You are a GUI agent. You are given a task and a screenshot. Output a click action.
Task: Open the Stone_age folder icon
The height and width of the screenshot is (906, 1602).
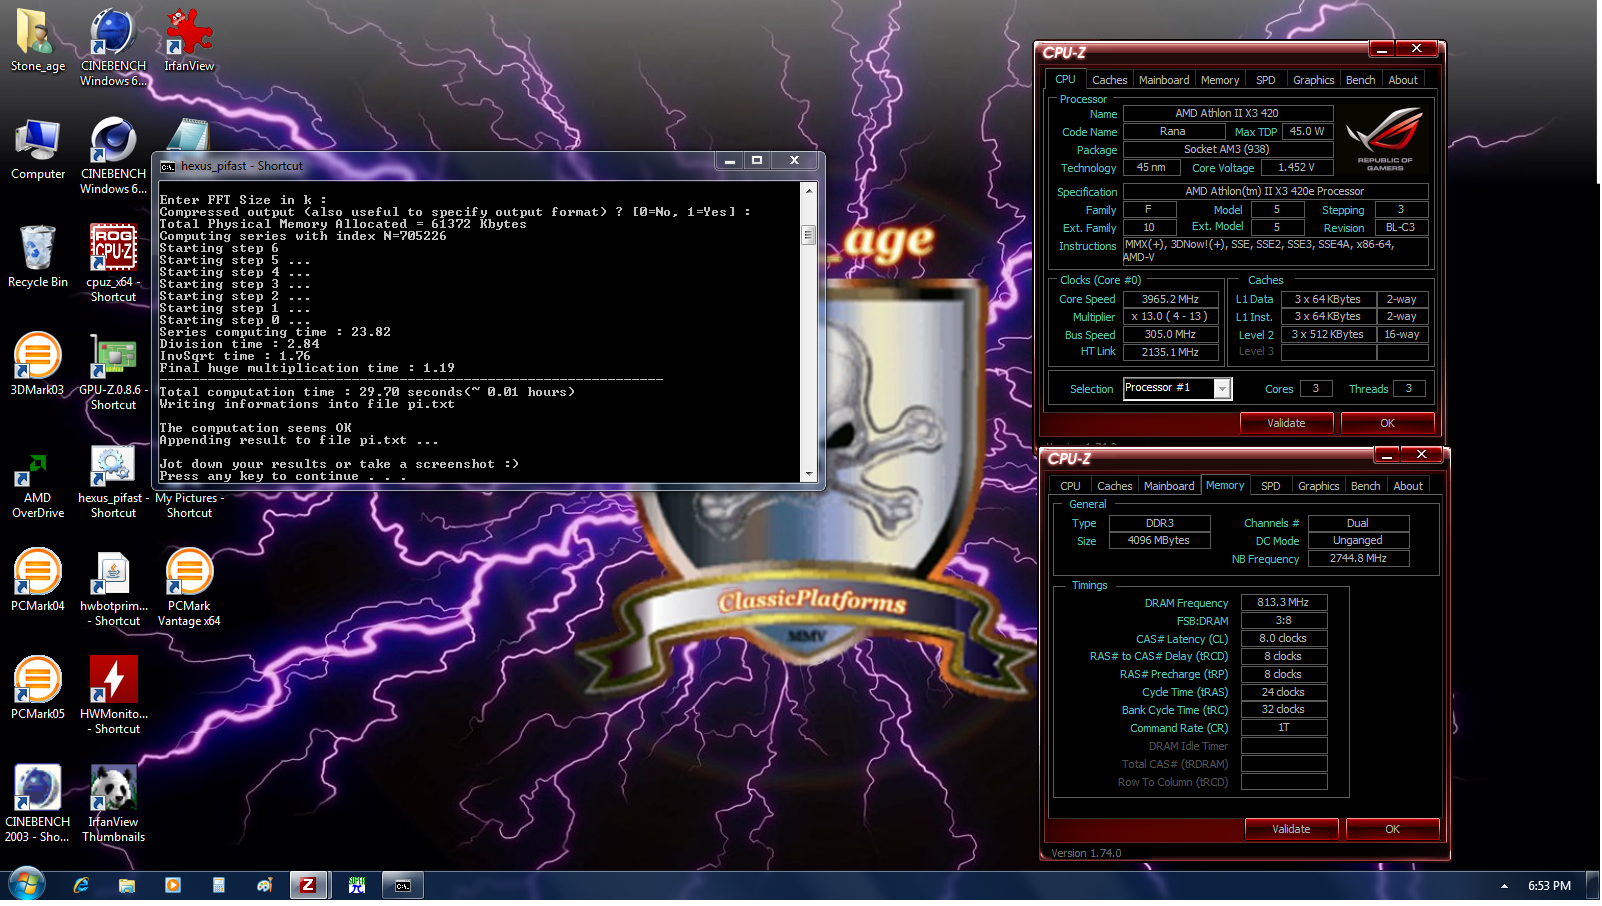tap(37, 40)
